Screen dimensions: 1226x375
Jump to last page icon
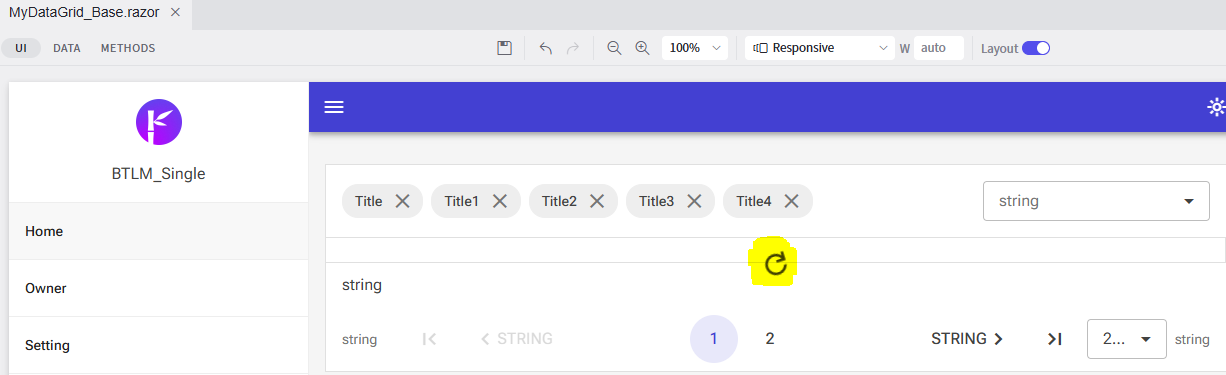point(1054,339)
